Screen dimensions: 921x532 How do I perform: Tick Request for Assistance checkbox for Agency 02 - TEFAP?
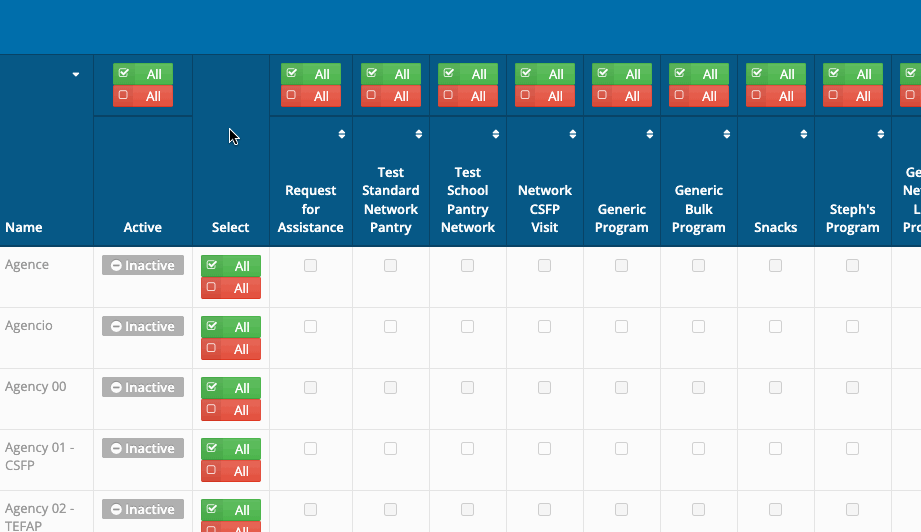(x=311, y=510)
